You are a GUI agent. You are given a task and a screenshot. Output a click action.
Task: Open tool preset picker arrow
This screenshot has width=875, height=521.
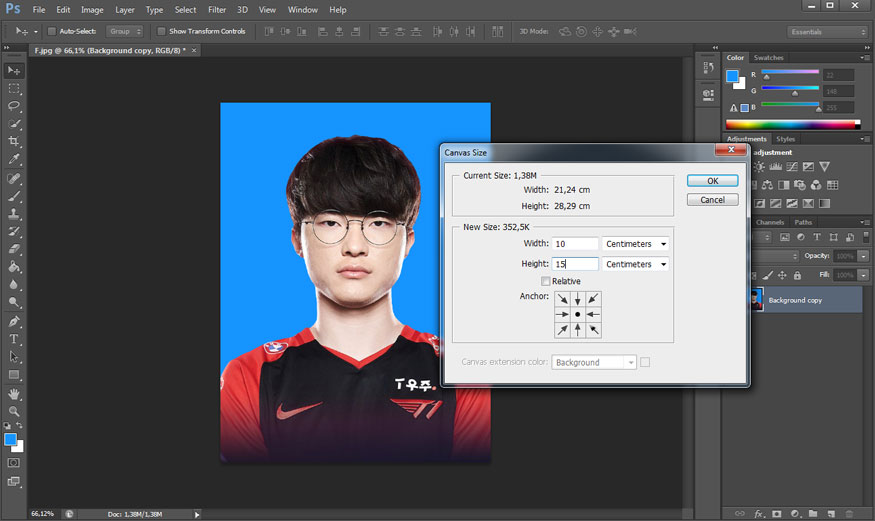pos(36,32)
